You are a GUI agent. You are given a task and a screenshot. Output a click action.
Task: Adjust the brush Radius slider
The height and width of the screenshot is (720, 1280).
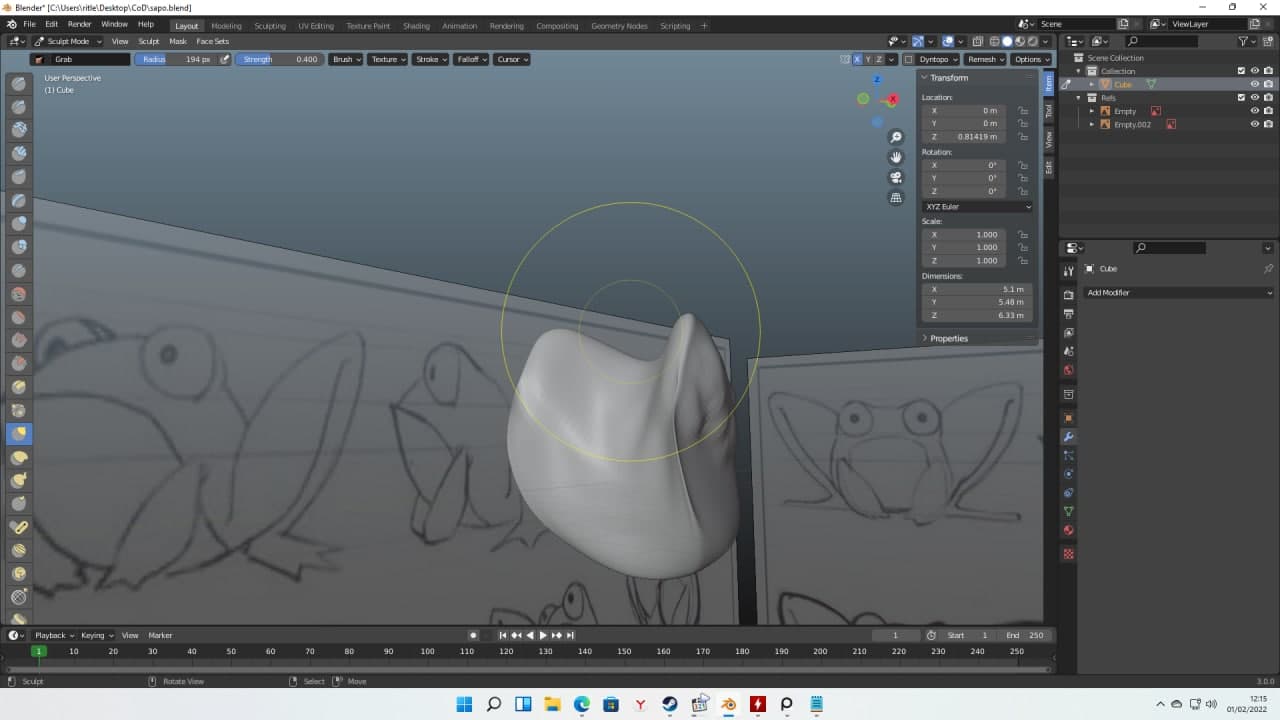click(176, 59)
